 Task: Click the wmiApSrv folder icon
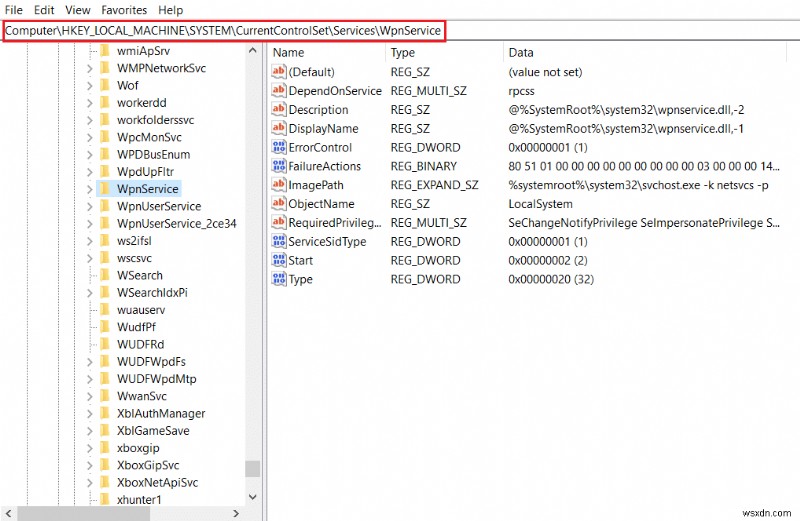[x=105, y=51]
